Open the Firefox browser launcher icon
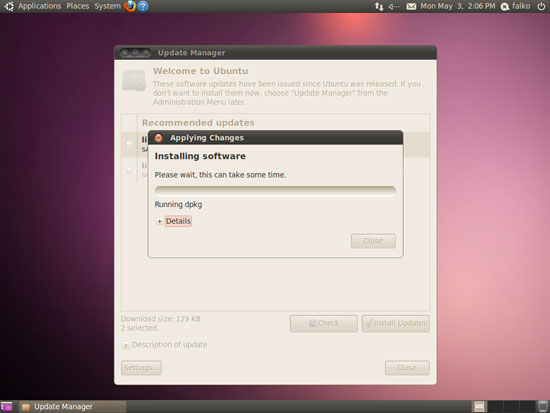Viewport: 550px width, 413px height. 130,6
